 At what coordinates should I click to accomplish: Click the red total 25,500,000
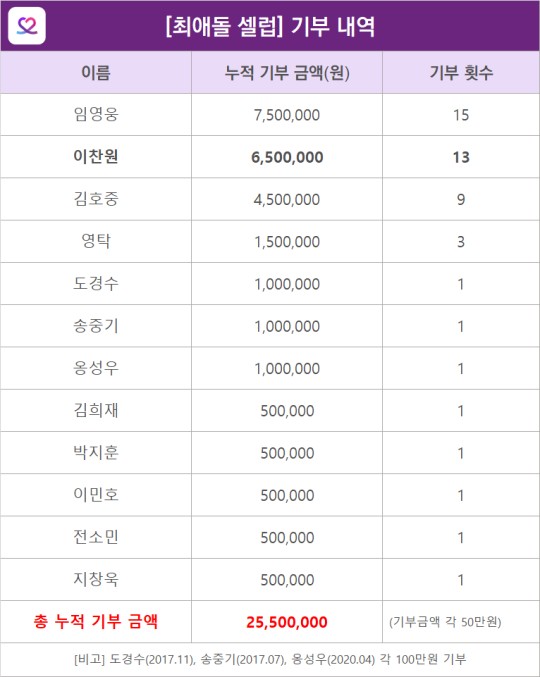(287, 622)
